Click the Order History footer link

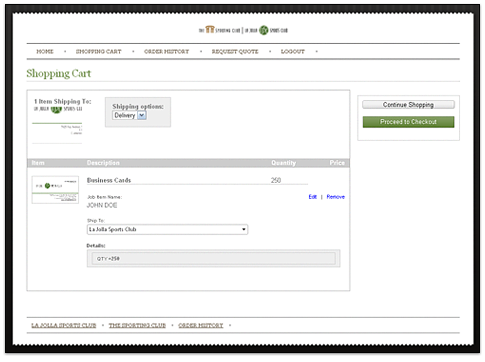201,325
